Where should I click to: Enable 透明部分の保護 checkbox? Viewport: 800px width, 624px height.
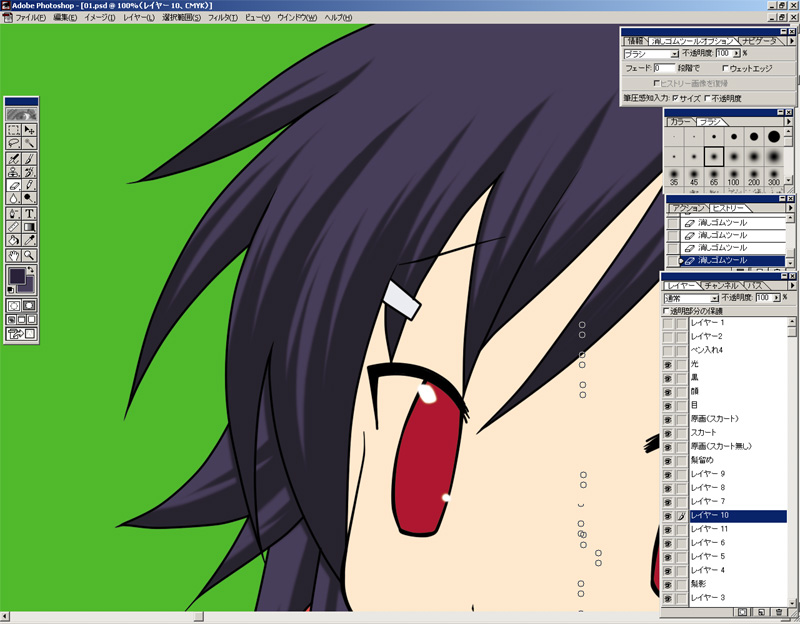tap(666, 311)
